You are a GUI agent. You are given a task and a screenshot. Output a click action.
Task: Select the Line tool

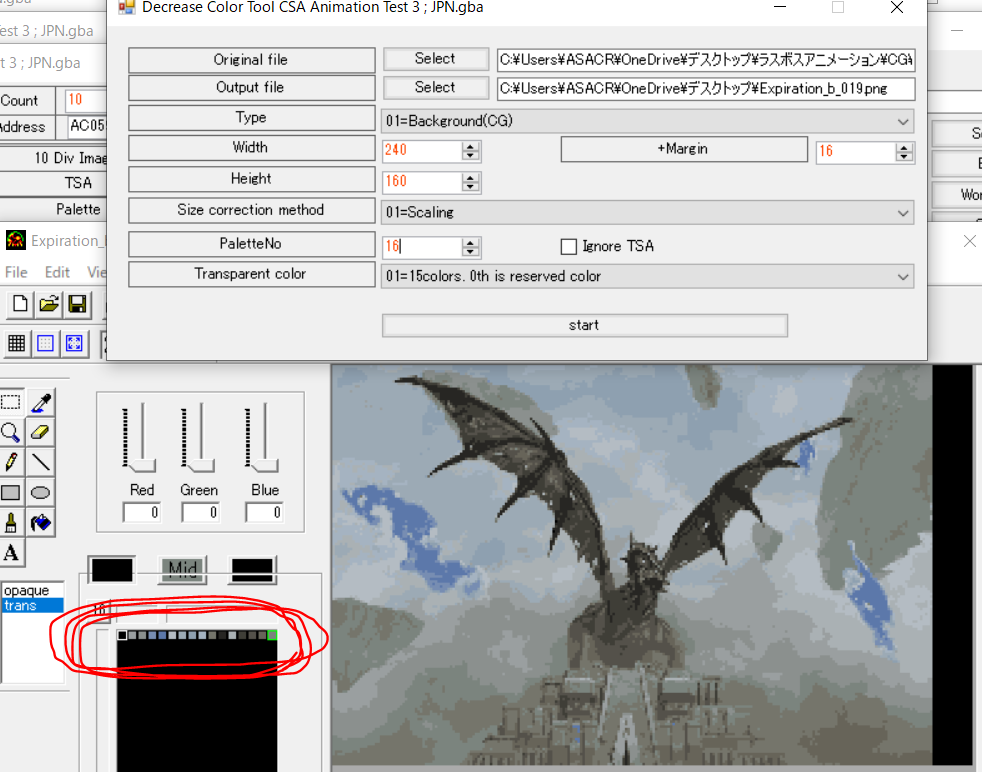pyautogui.click(x=40, y=462)
